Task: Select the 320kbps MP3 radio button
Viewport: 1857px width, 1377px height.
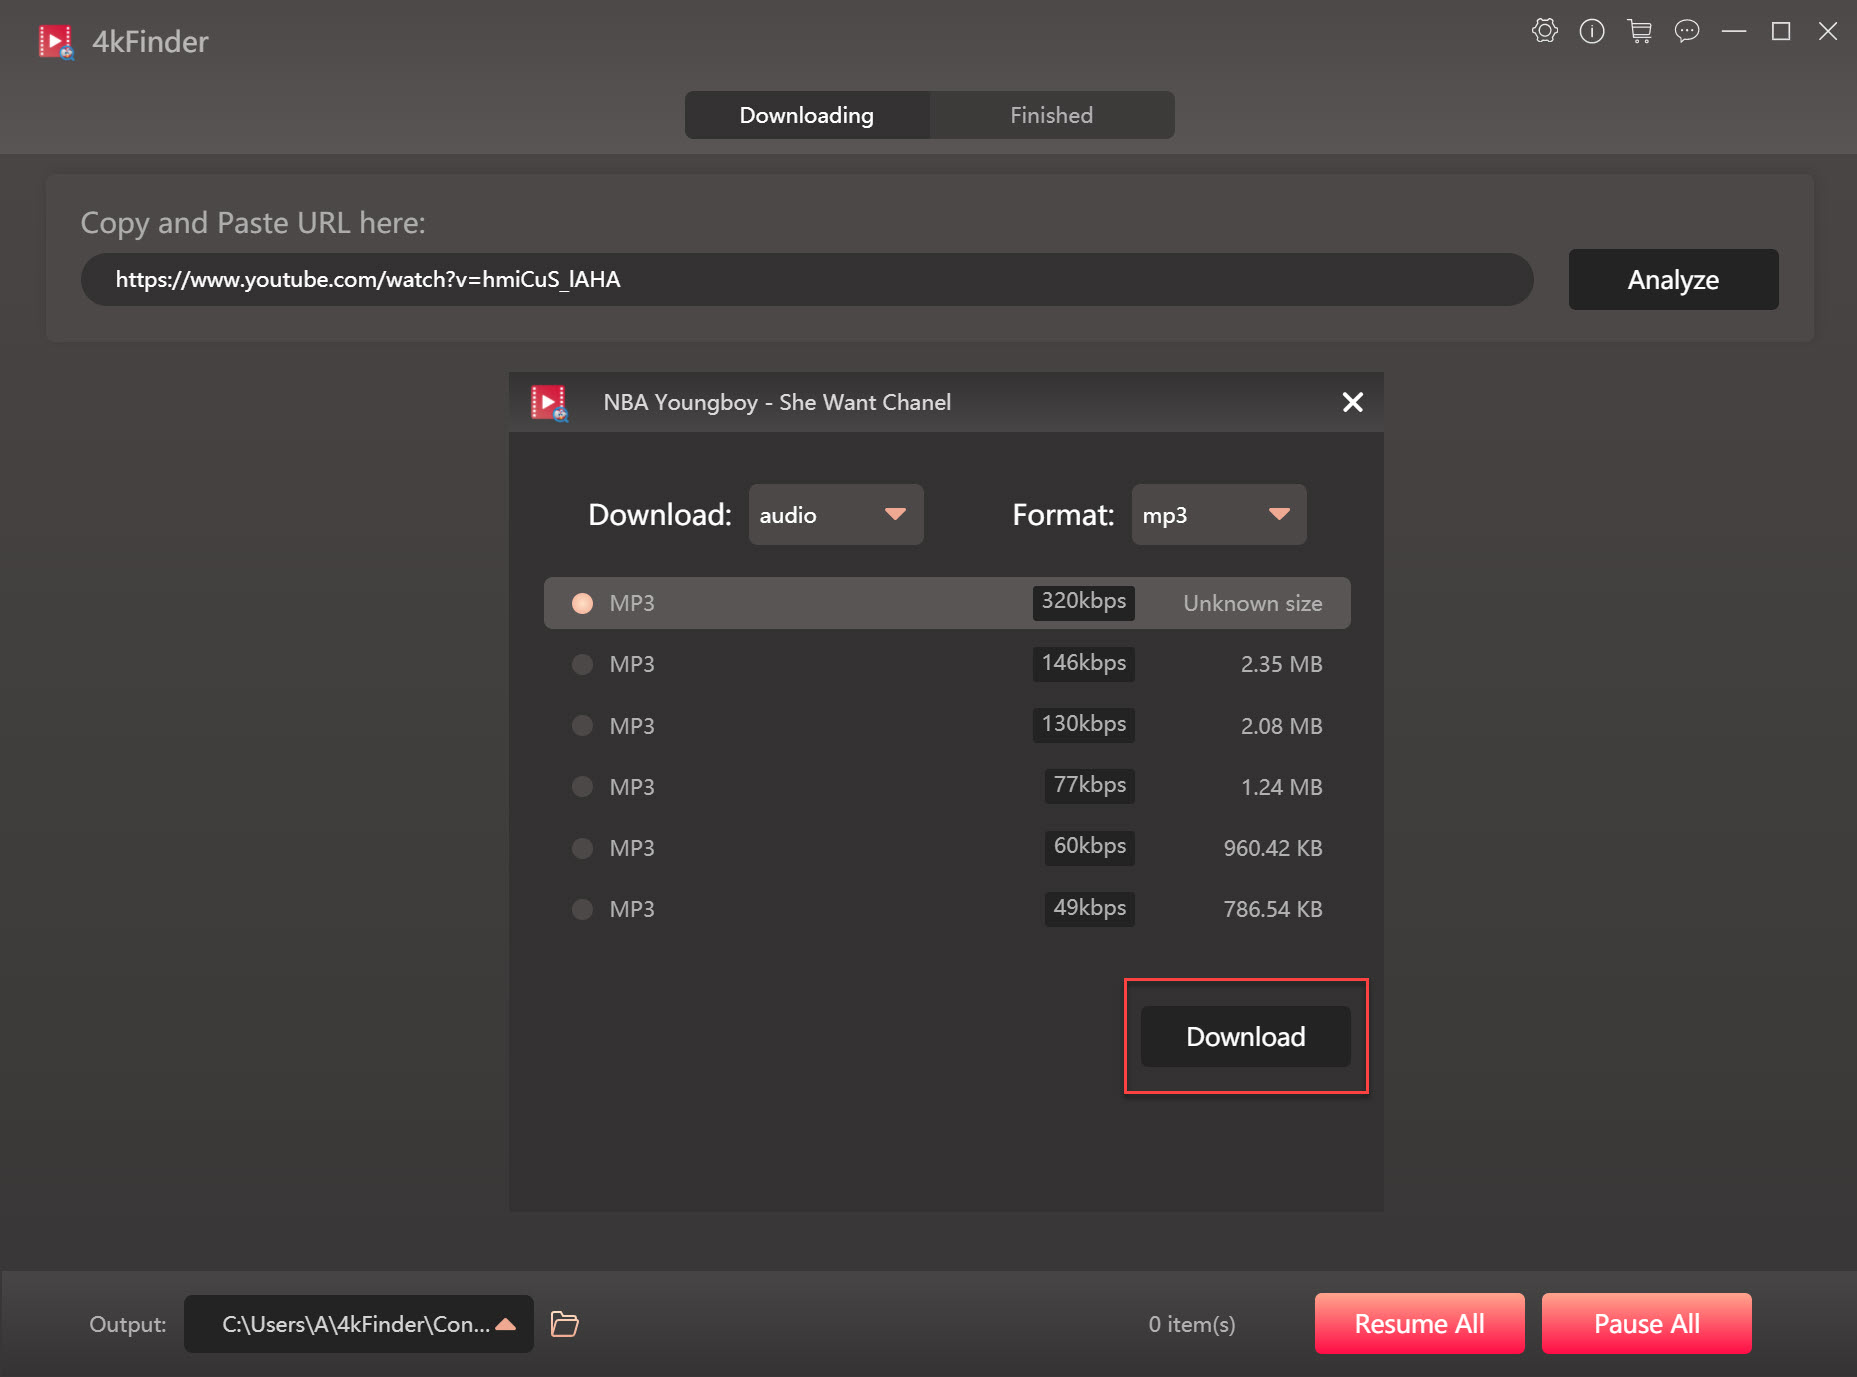Action: coord(582,602)
